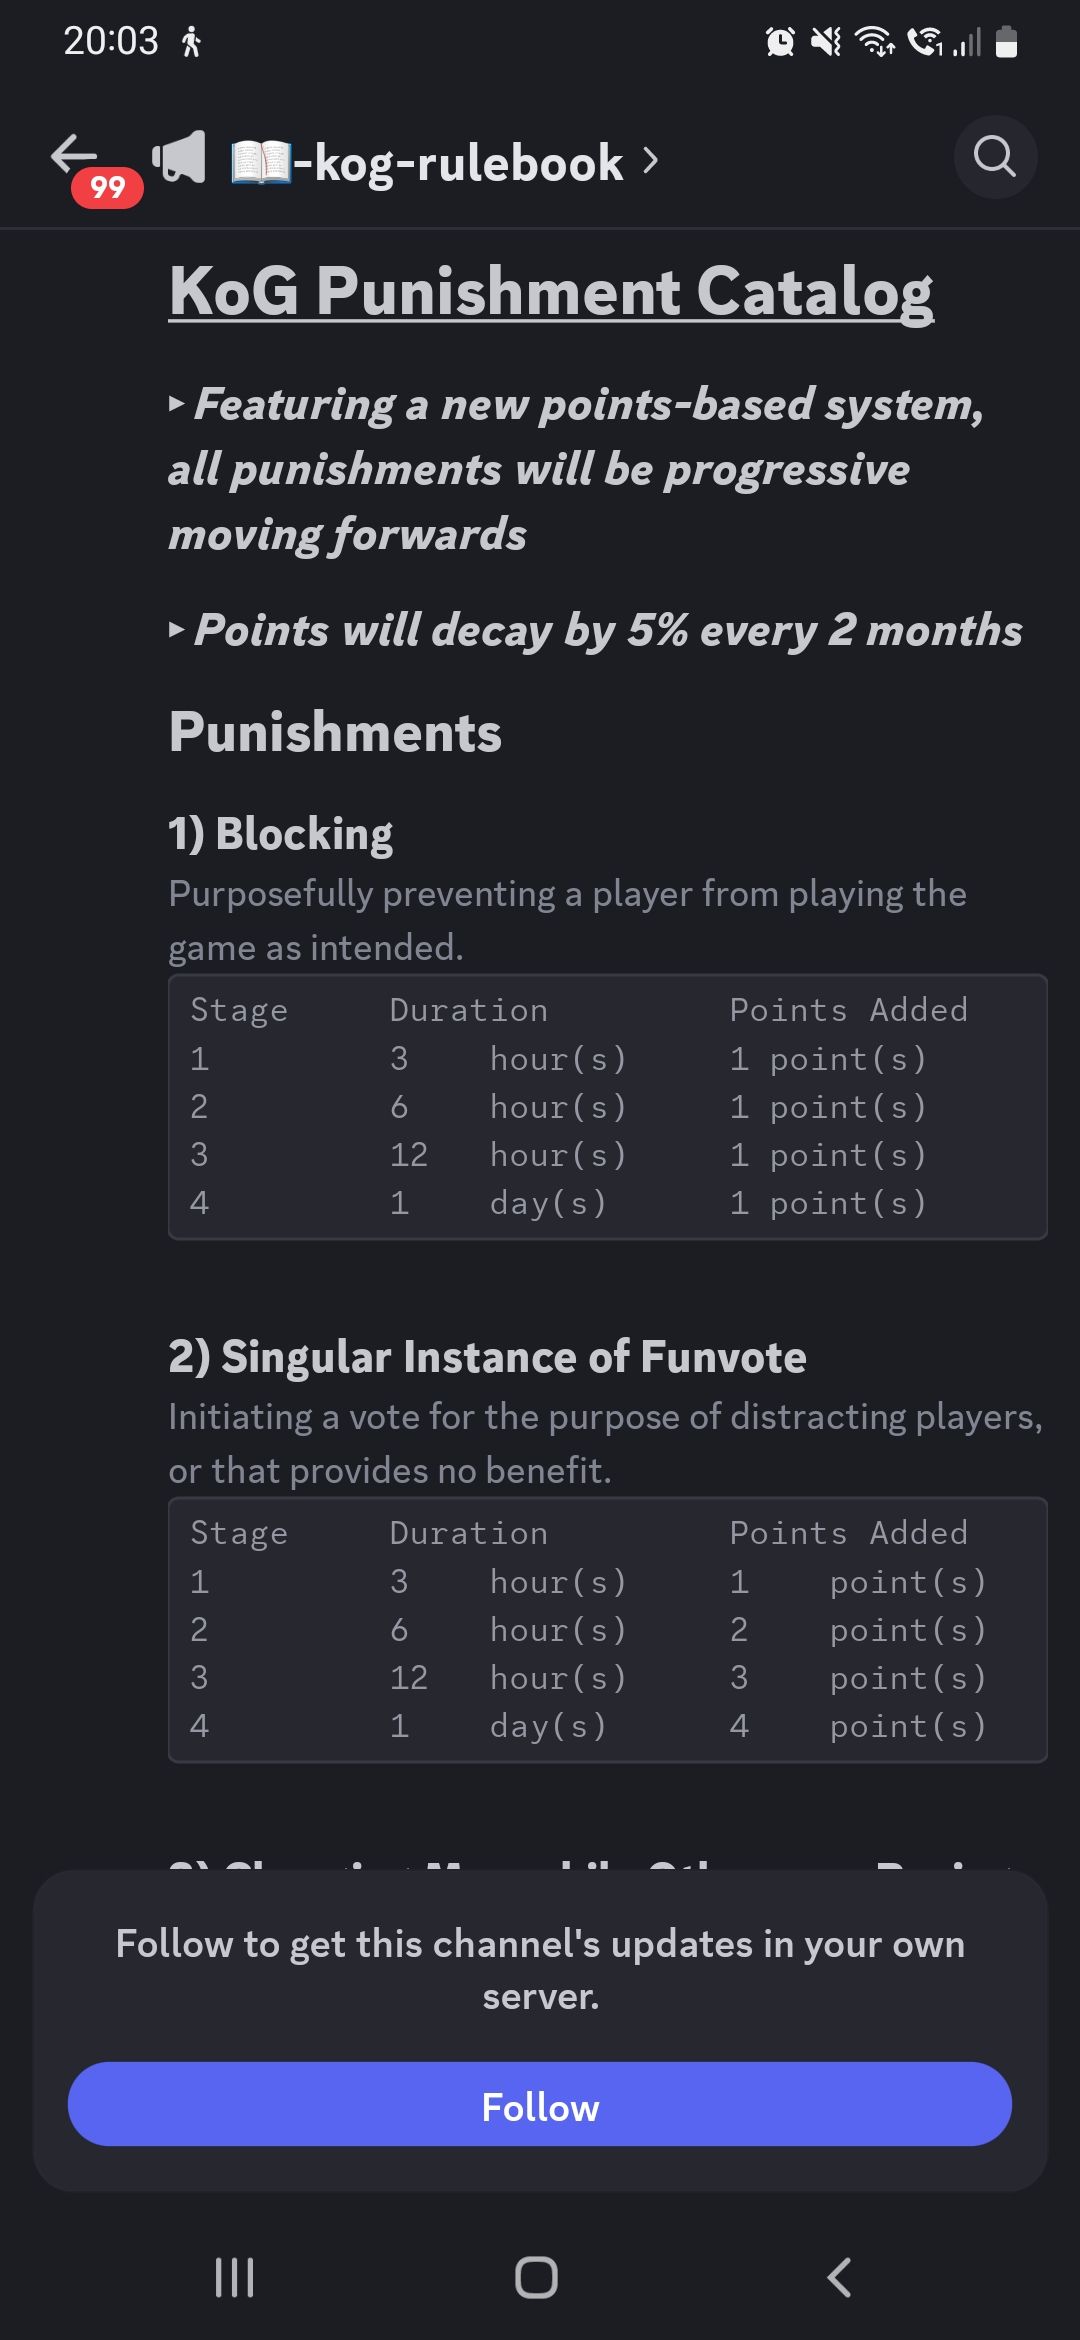1080x2340 pixels.
Task: Open the search magnifier icon
Action: (x=995, y=157)
